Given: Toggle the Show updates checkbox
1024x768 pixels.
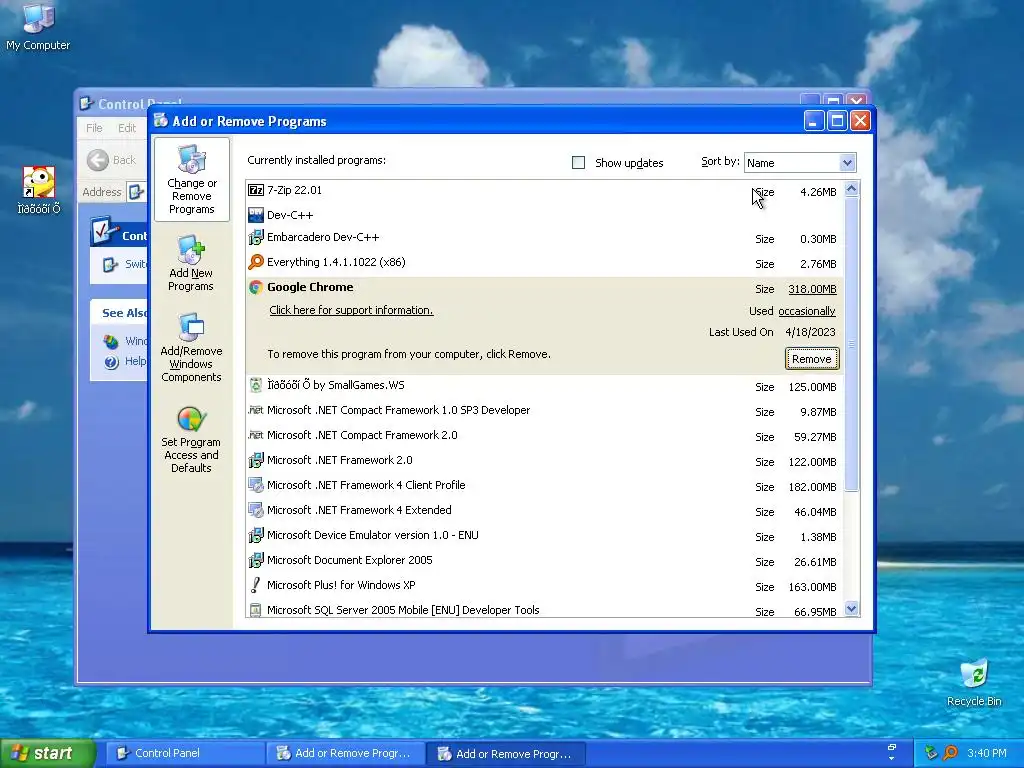Looking at the screenshot, I should [x=578, y=163].
